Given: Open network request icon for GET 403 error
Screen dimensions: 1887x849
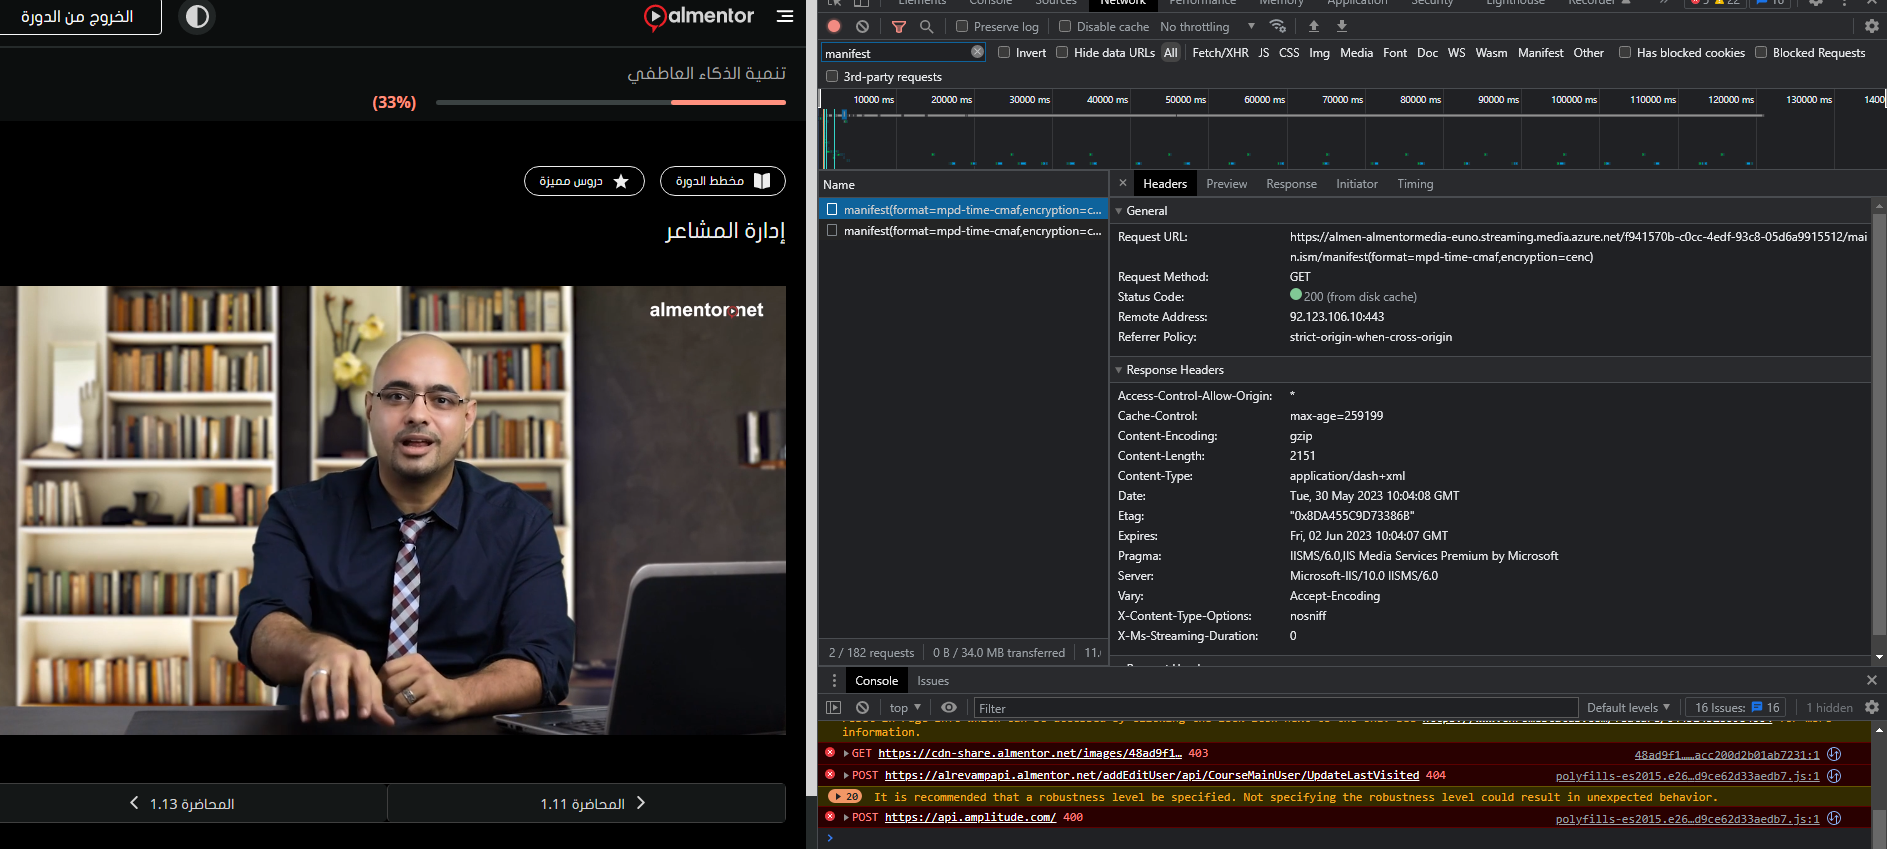Looking at the screenshot, I should (1834, 754).
